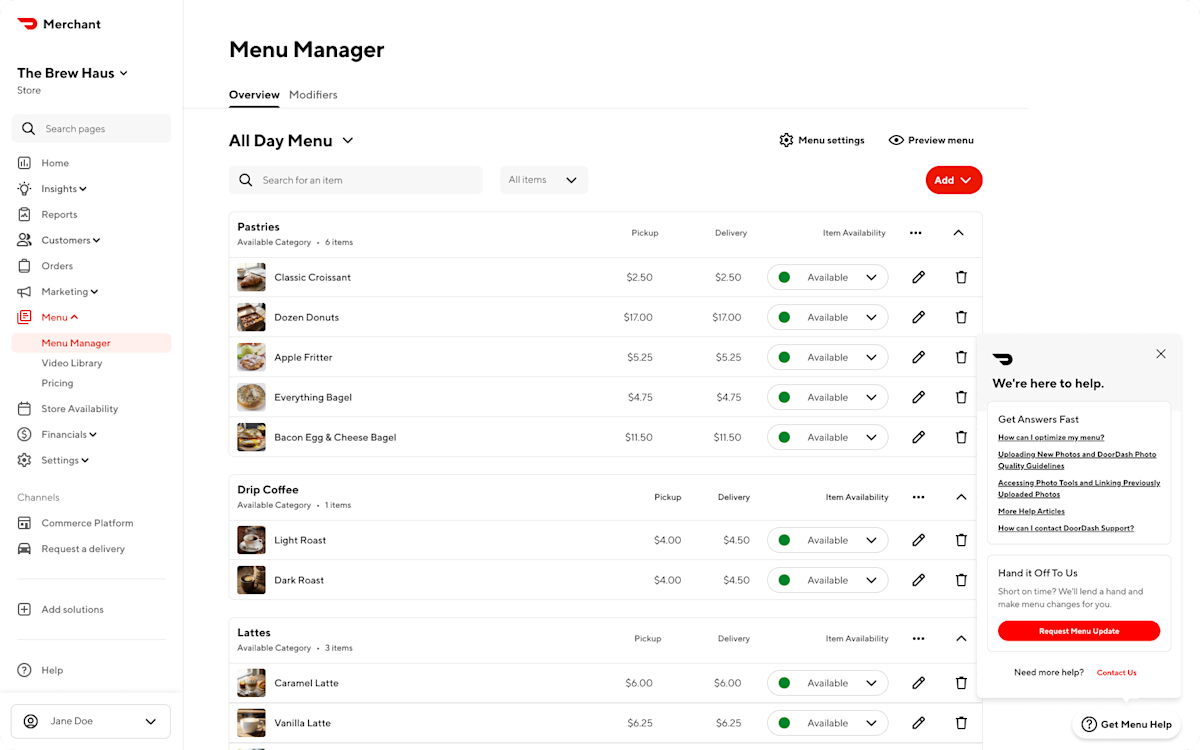Delete the Dozen Donuts item
This screenshot has width=1200, height=750.
point(961,317)
